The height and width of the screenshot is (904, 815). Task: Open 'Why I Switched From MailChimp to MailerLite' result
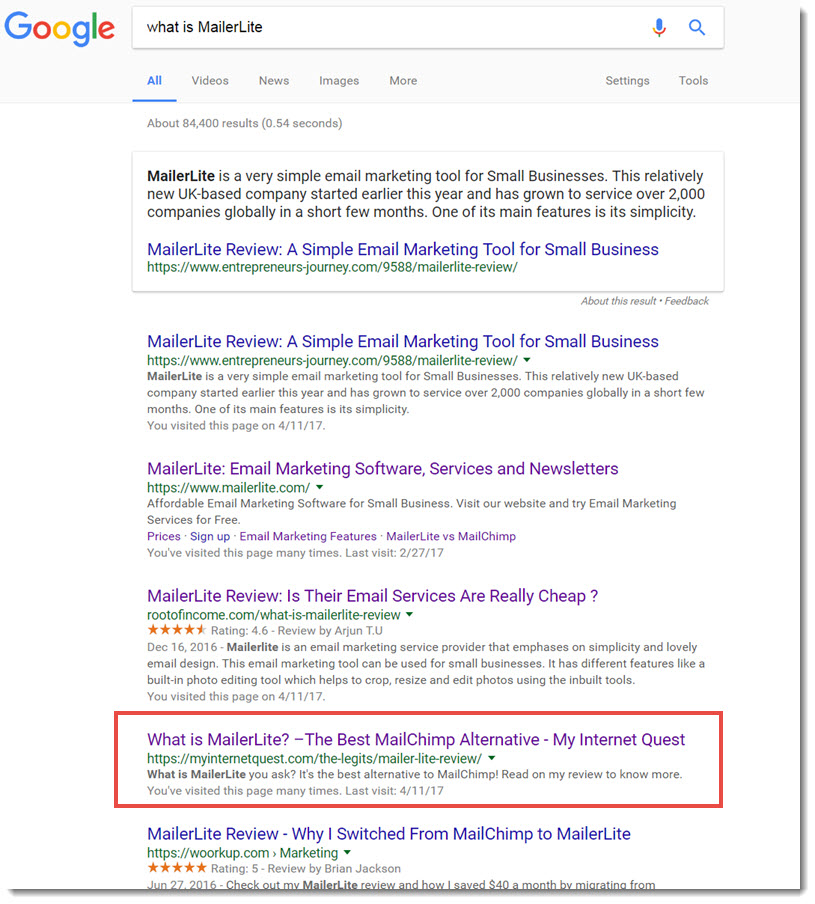point(388,834)
